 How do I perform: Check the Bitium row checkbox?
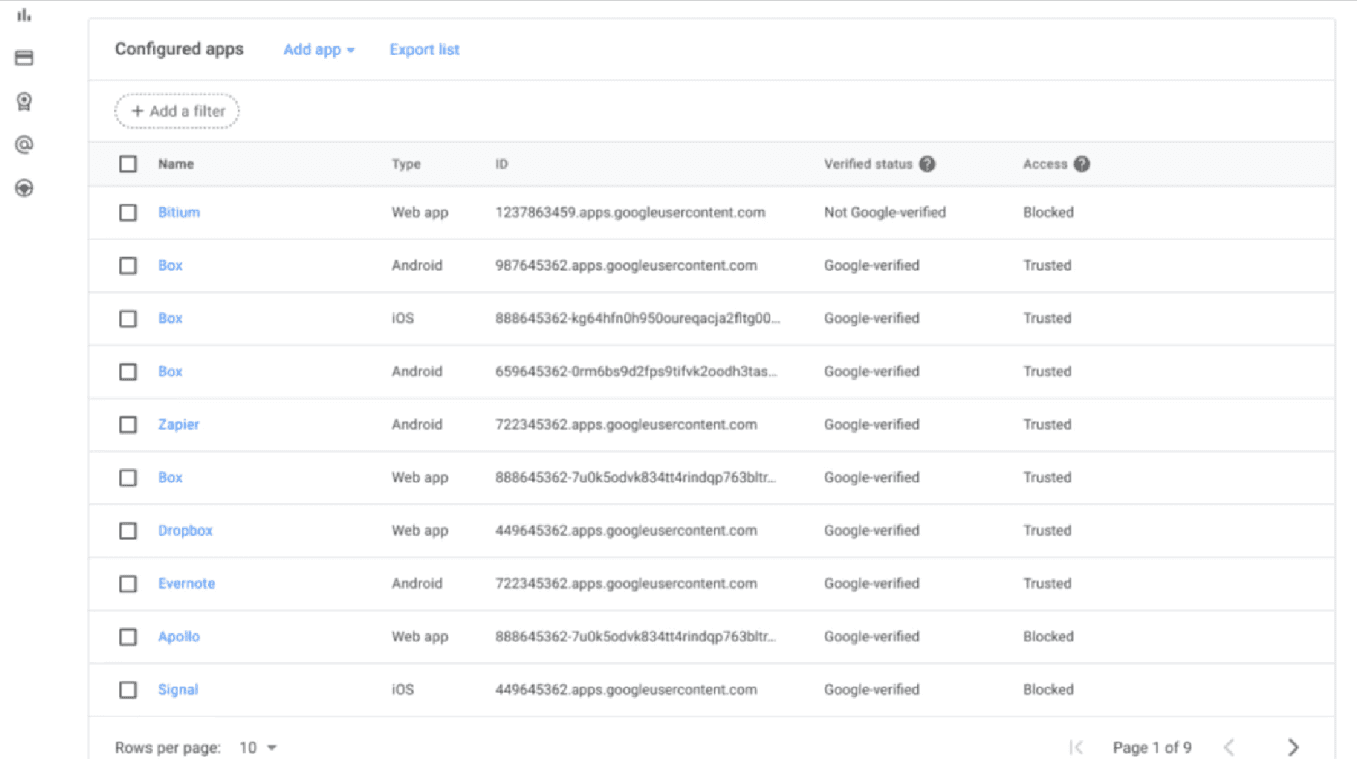click(x=128, y=212)
